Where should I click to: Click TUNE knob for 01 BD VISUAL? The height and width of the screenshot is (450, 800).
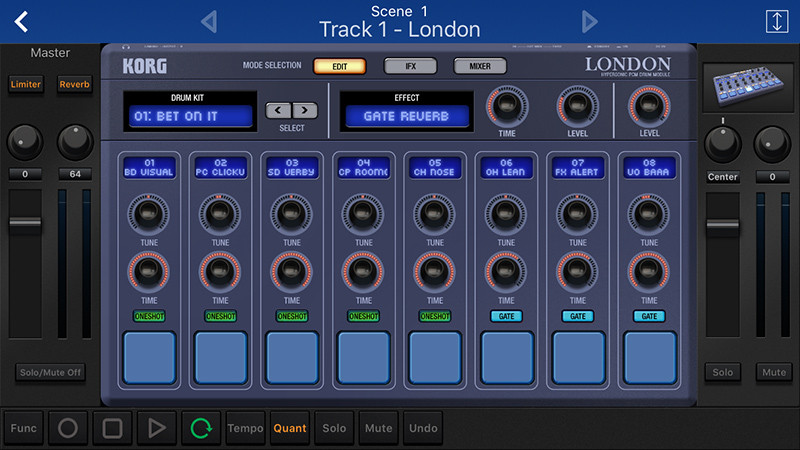[x=148, y=213]
